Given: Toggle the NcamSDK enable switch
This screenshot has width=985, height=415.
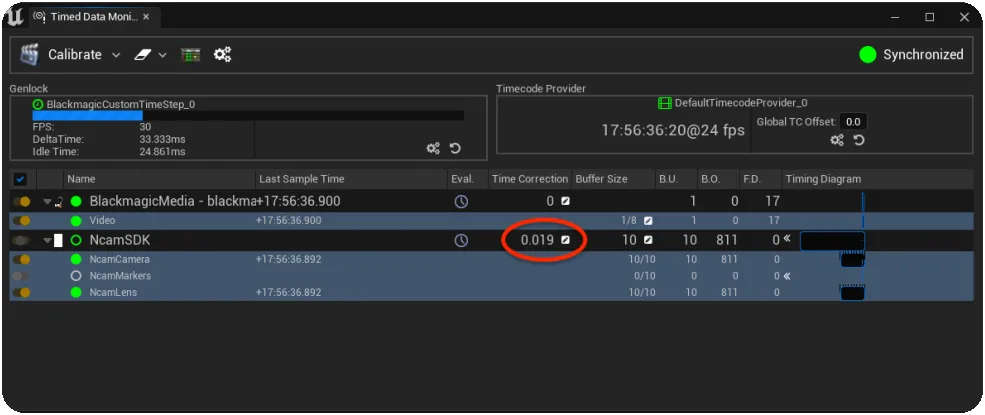Looking at the screenshot, I should pyautogui.click(x=21, y=240).
